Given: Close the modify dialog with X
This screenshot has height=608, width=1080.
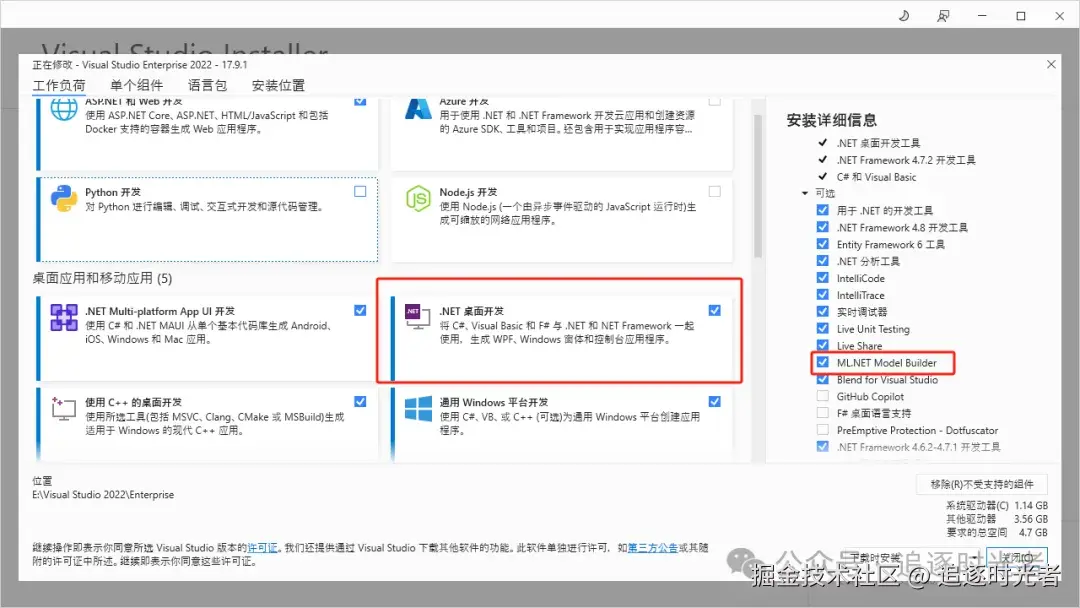Looking at the screenshot, I should pos(1051,64).
